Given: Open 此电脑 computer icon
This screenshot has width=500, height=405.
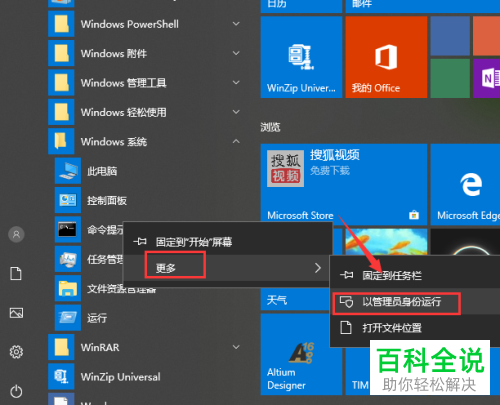Looking at the screenshot, I should pyautogui.click(x=68, y=171).
